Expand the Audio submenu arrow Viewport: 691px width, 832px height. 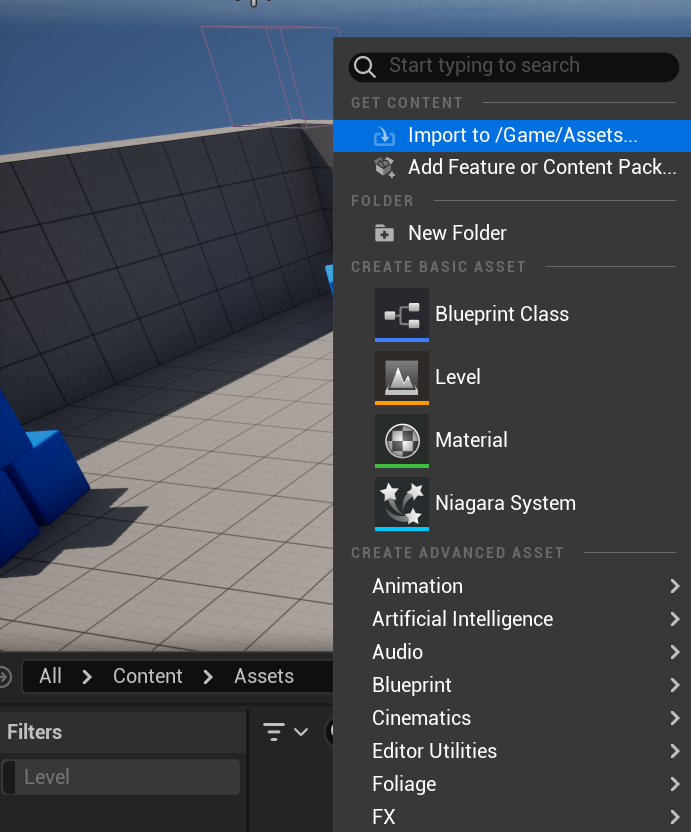(675, 652)
